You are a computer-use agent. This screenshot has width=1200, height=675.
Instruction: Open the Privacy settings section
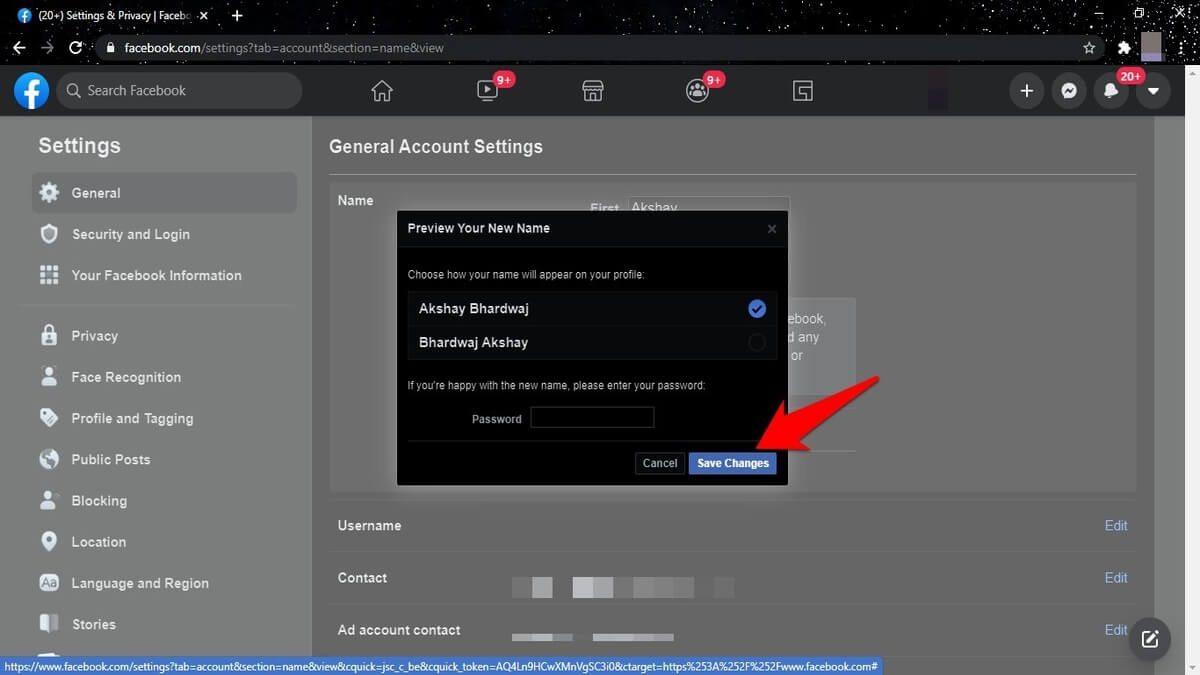tap(94, 336)
